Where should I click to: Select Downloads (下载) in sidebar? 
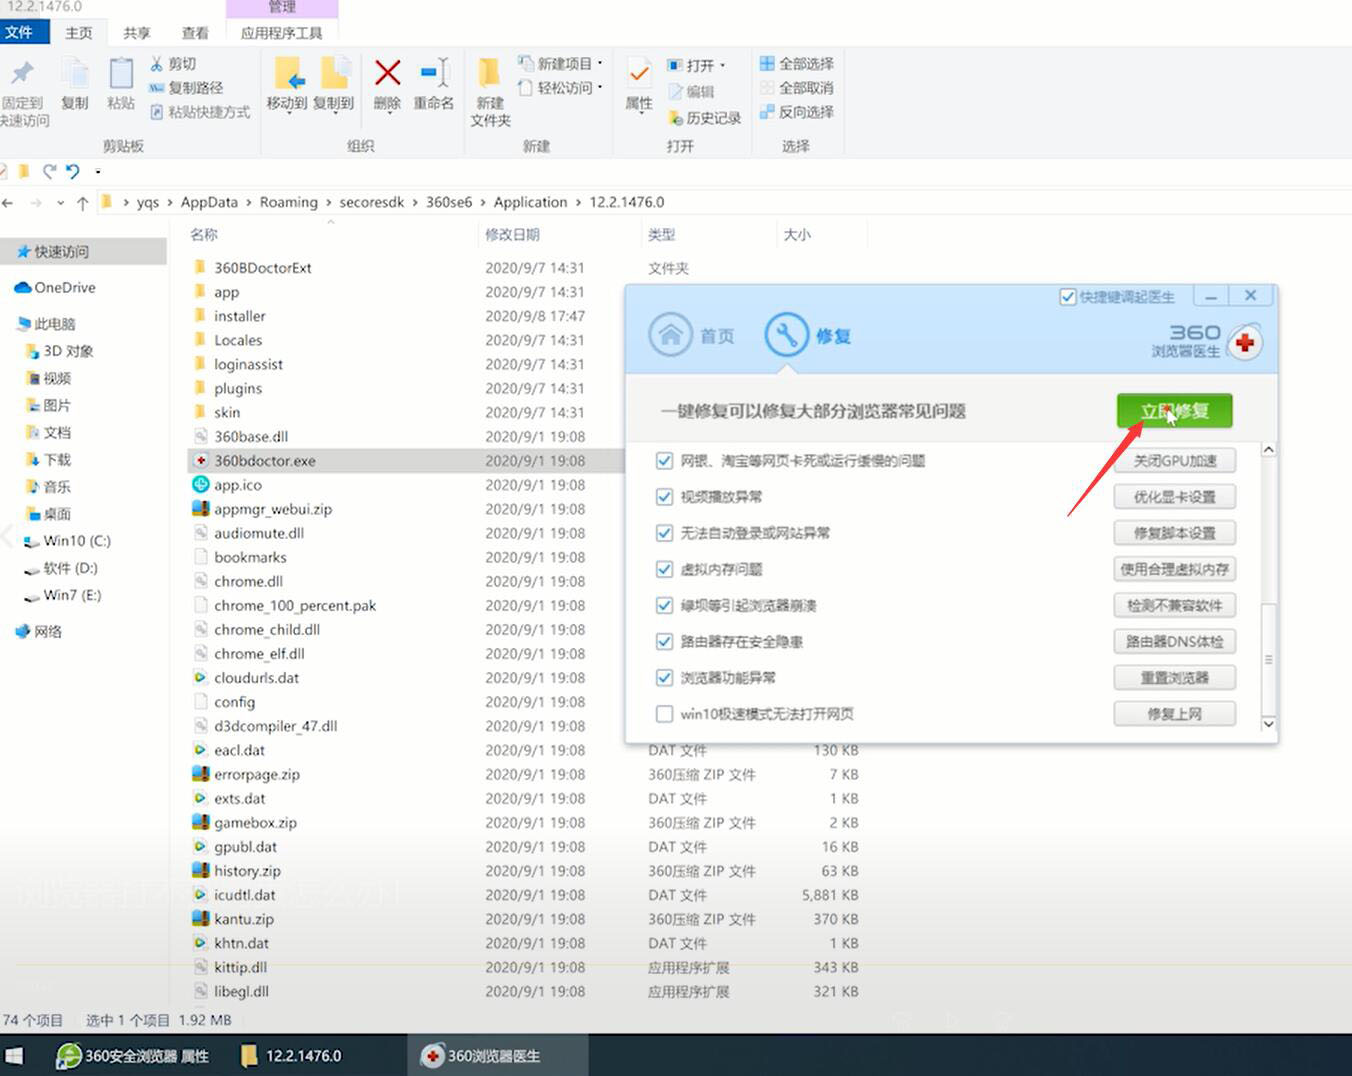(47, 460)
